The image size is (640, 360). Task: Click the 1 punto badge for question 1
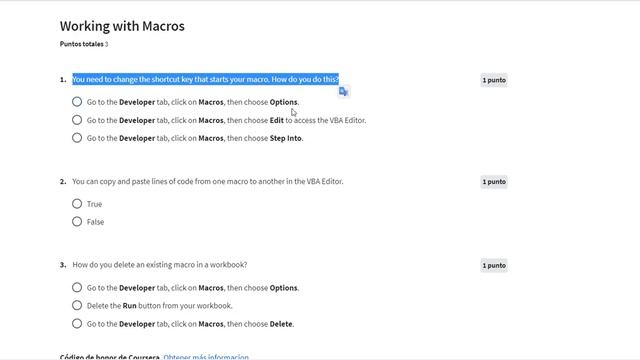[494, 80]
